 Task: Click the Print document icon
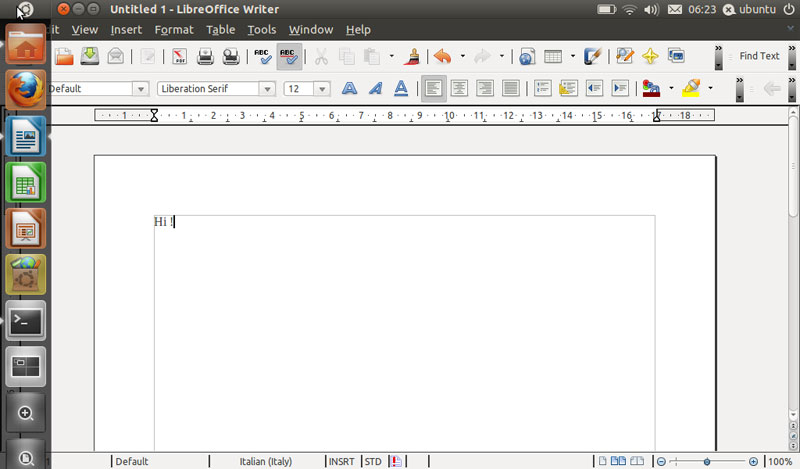point(206,57)
